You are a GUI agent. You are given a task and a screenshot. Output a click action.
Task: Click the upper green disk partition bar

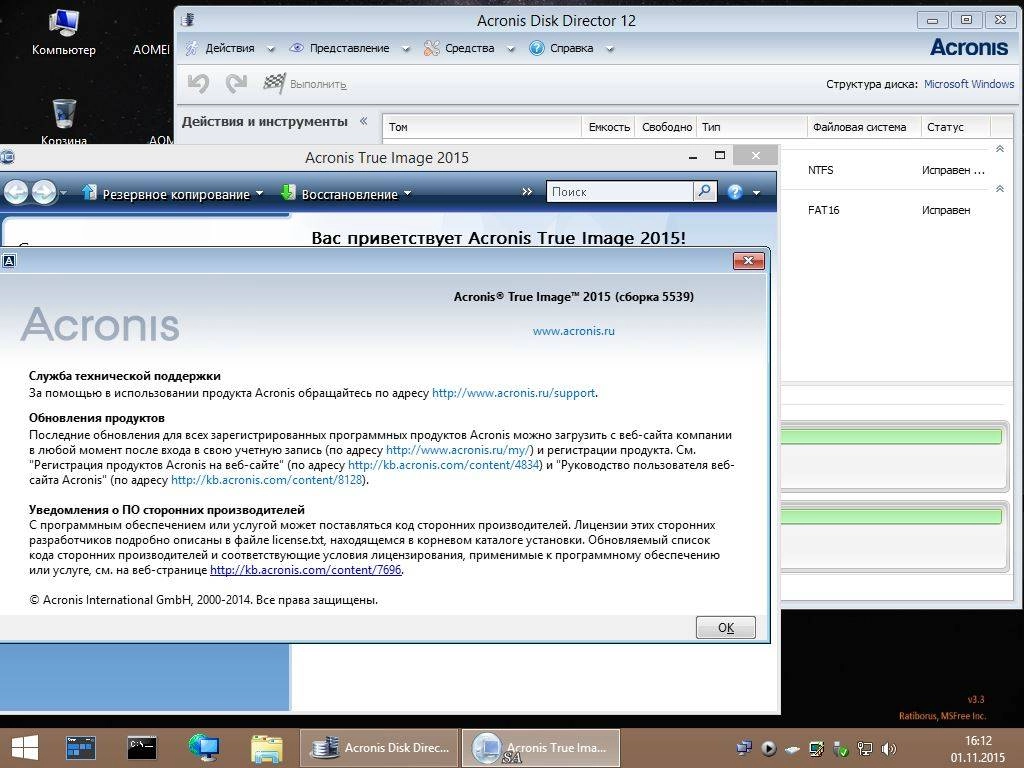coord(891,437)
